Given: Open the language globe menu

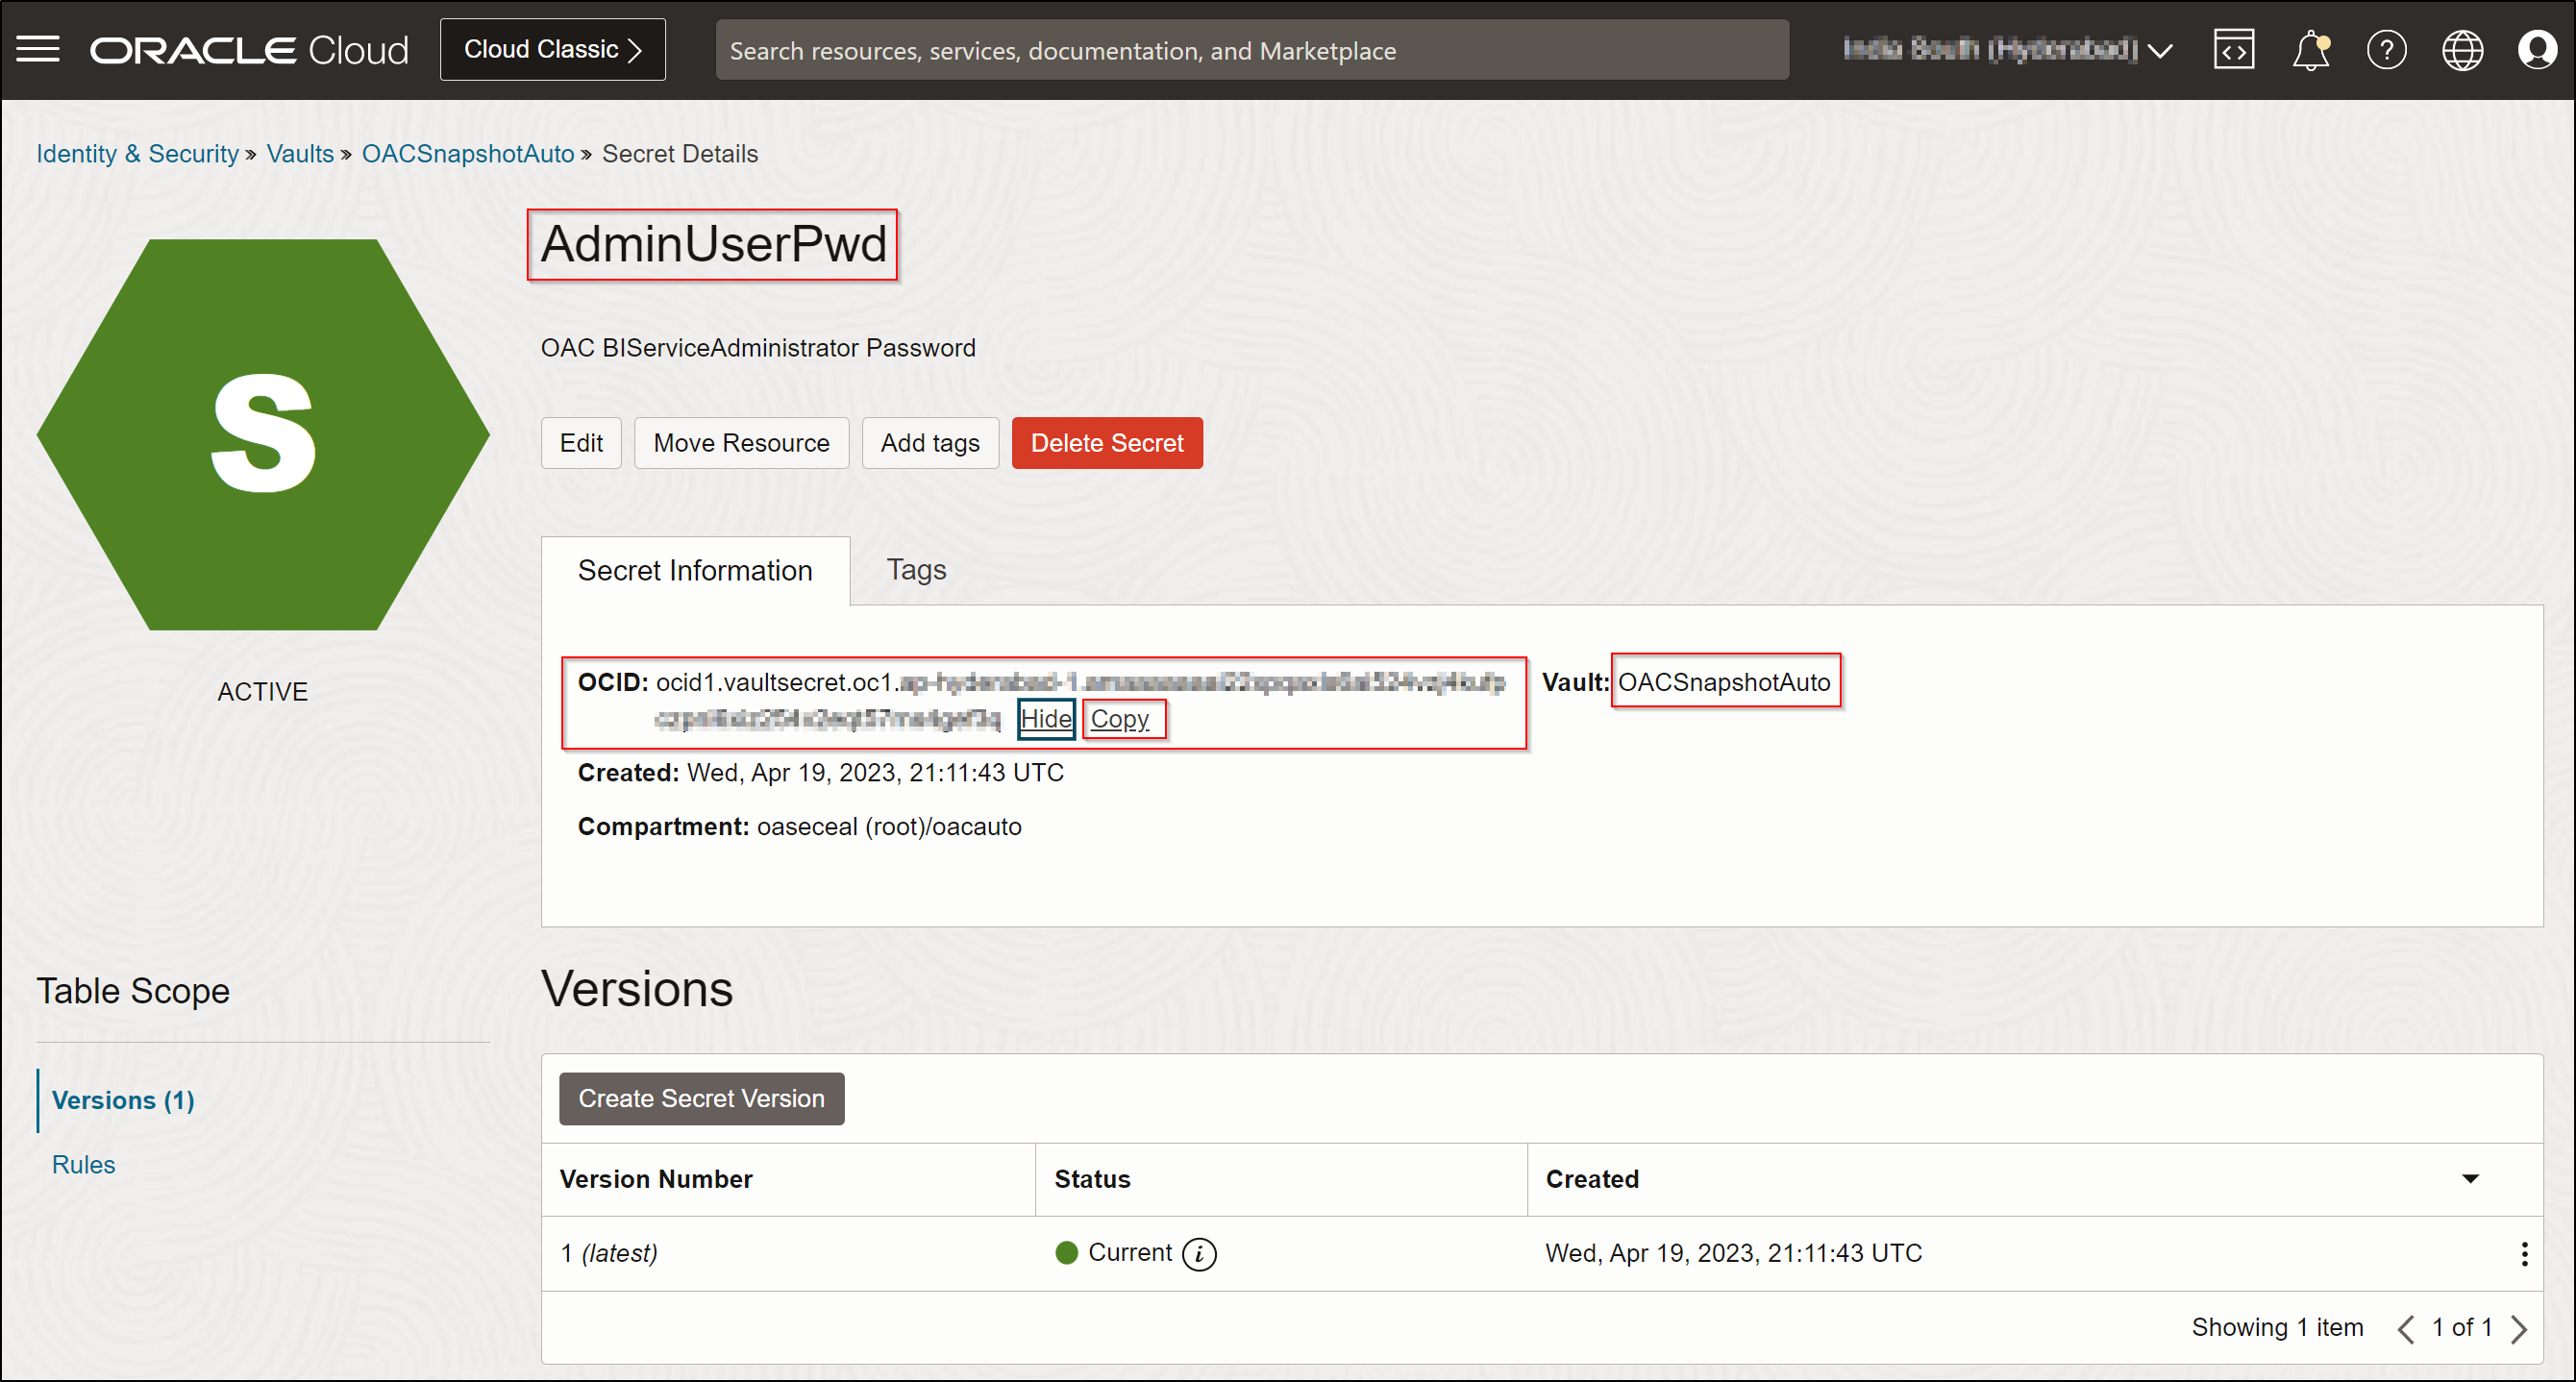Looking at the screenshot, I should (2462, 49).
